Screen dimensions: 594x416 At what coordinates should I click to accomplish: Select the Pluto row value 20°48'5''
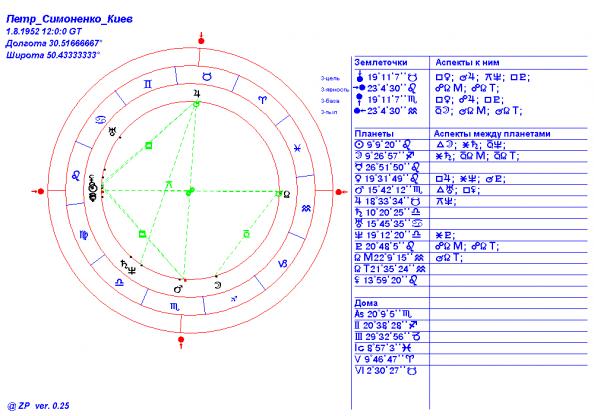(x=385, y=246)
